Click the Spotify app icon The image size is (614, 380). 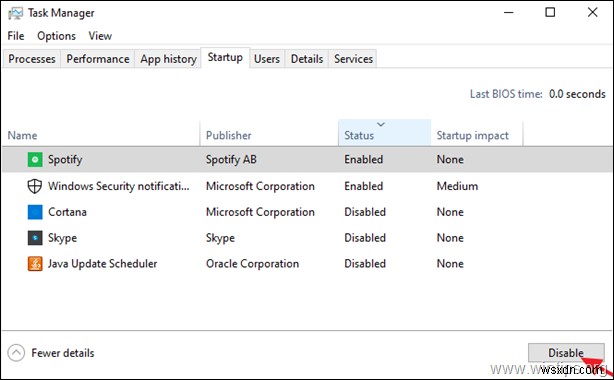[35, 159]
